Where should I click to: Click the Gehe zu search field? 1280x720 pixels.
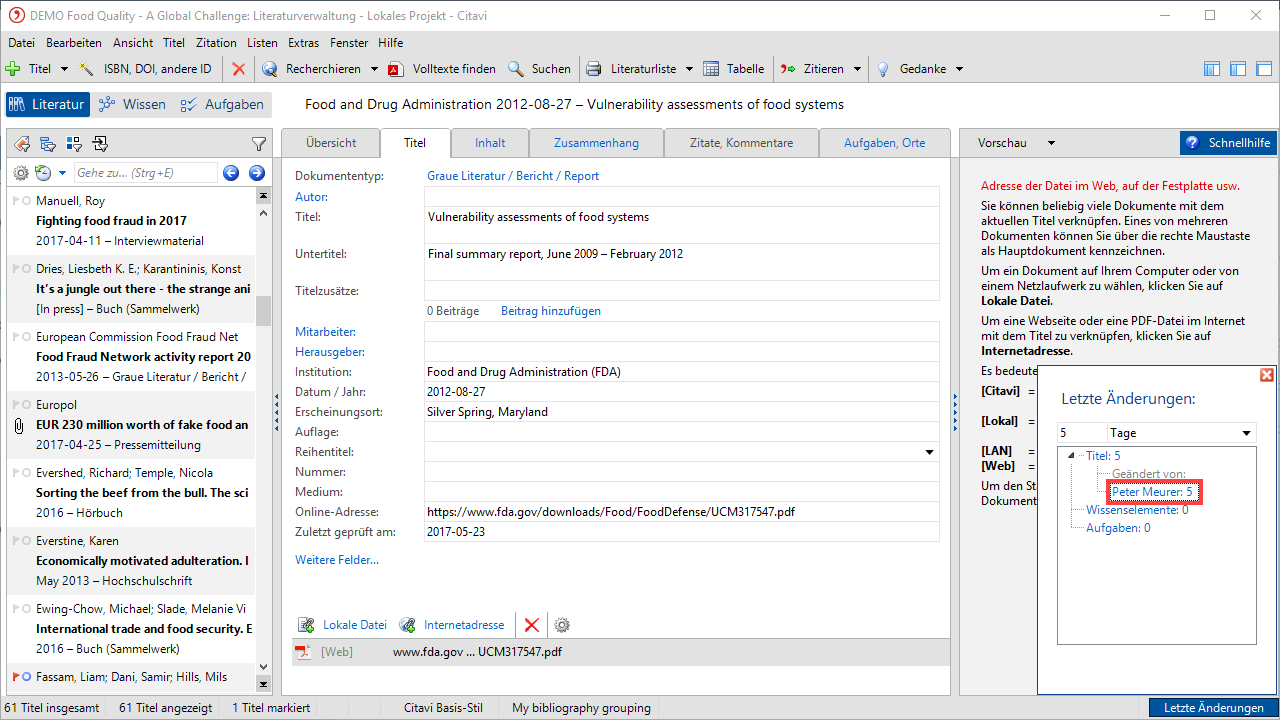click(145, 173)
